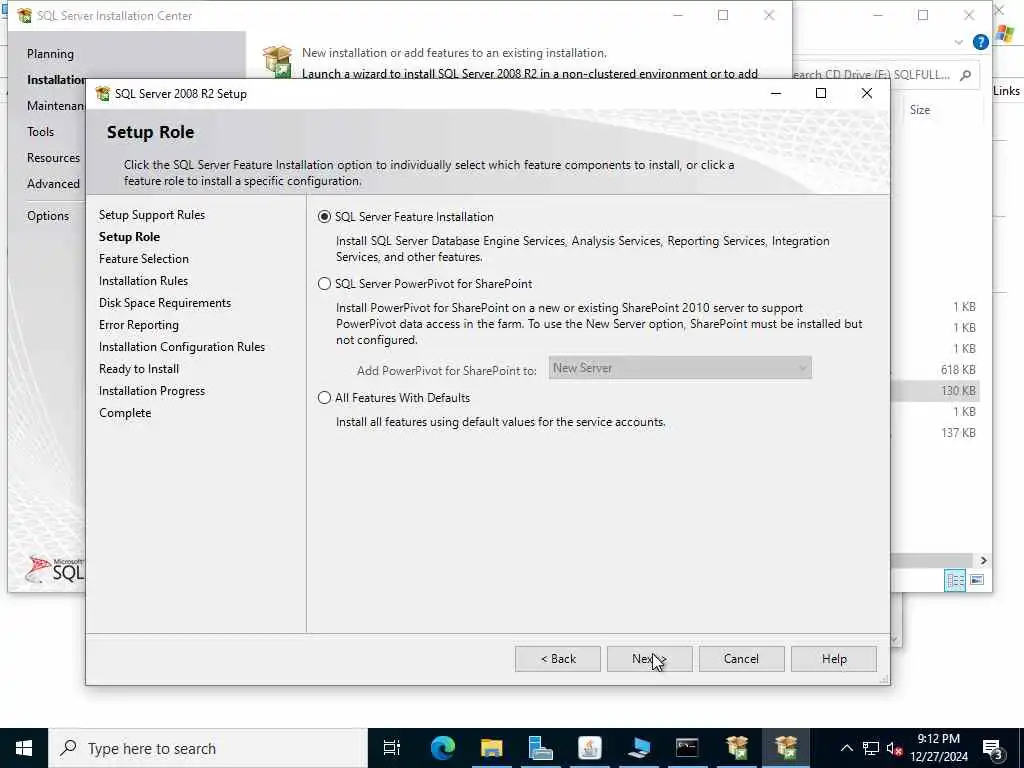Screen dimensions: 1024x768
Task: Click the Links toolbar label at right
Action: [1006, 91]
